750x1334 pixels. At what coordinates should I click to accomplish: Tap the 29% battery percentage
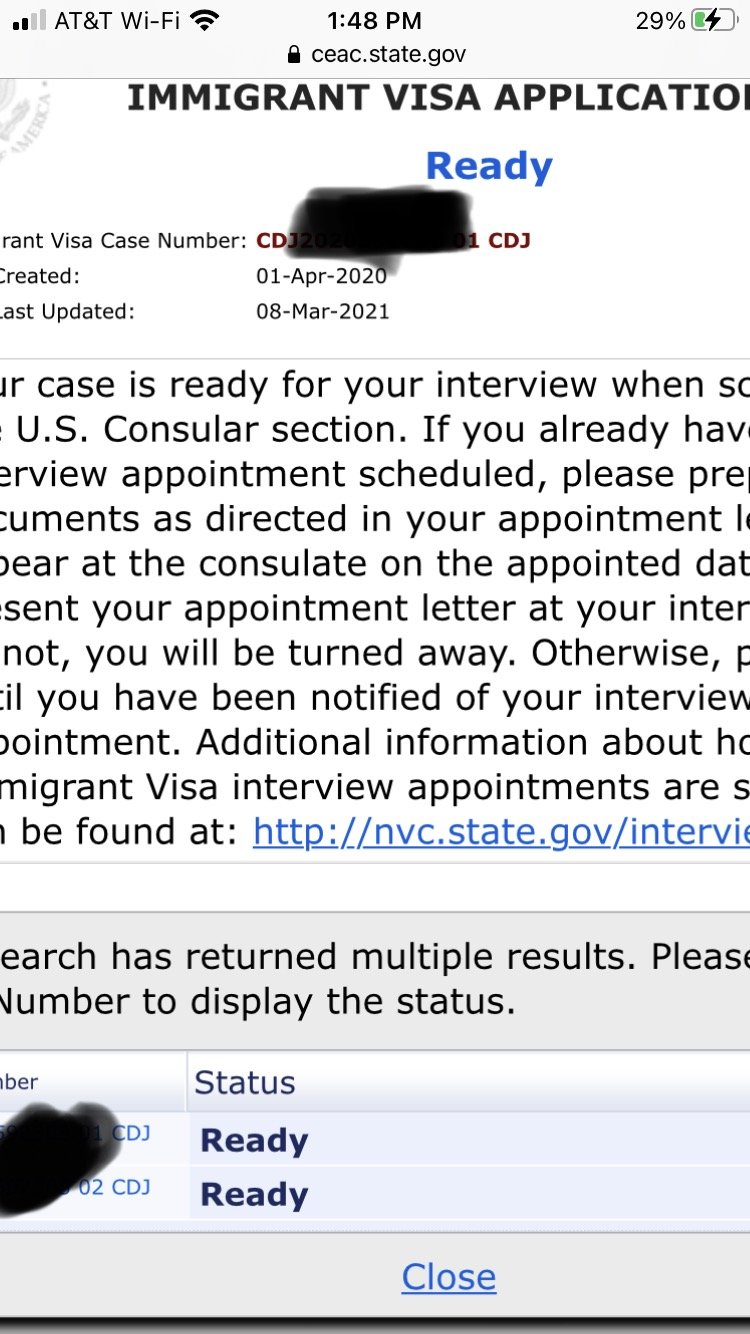pyautogui.click(x=660, y=21)
